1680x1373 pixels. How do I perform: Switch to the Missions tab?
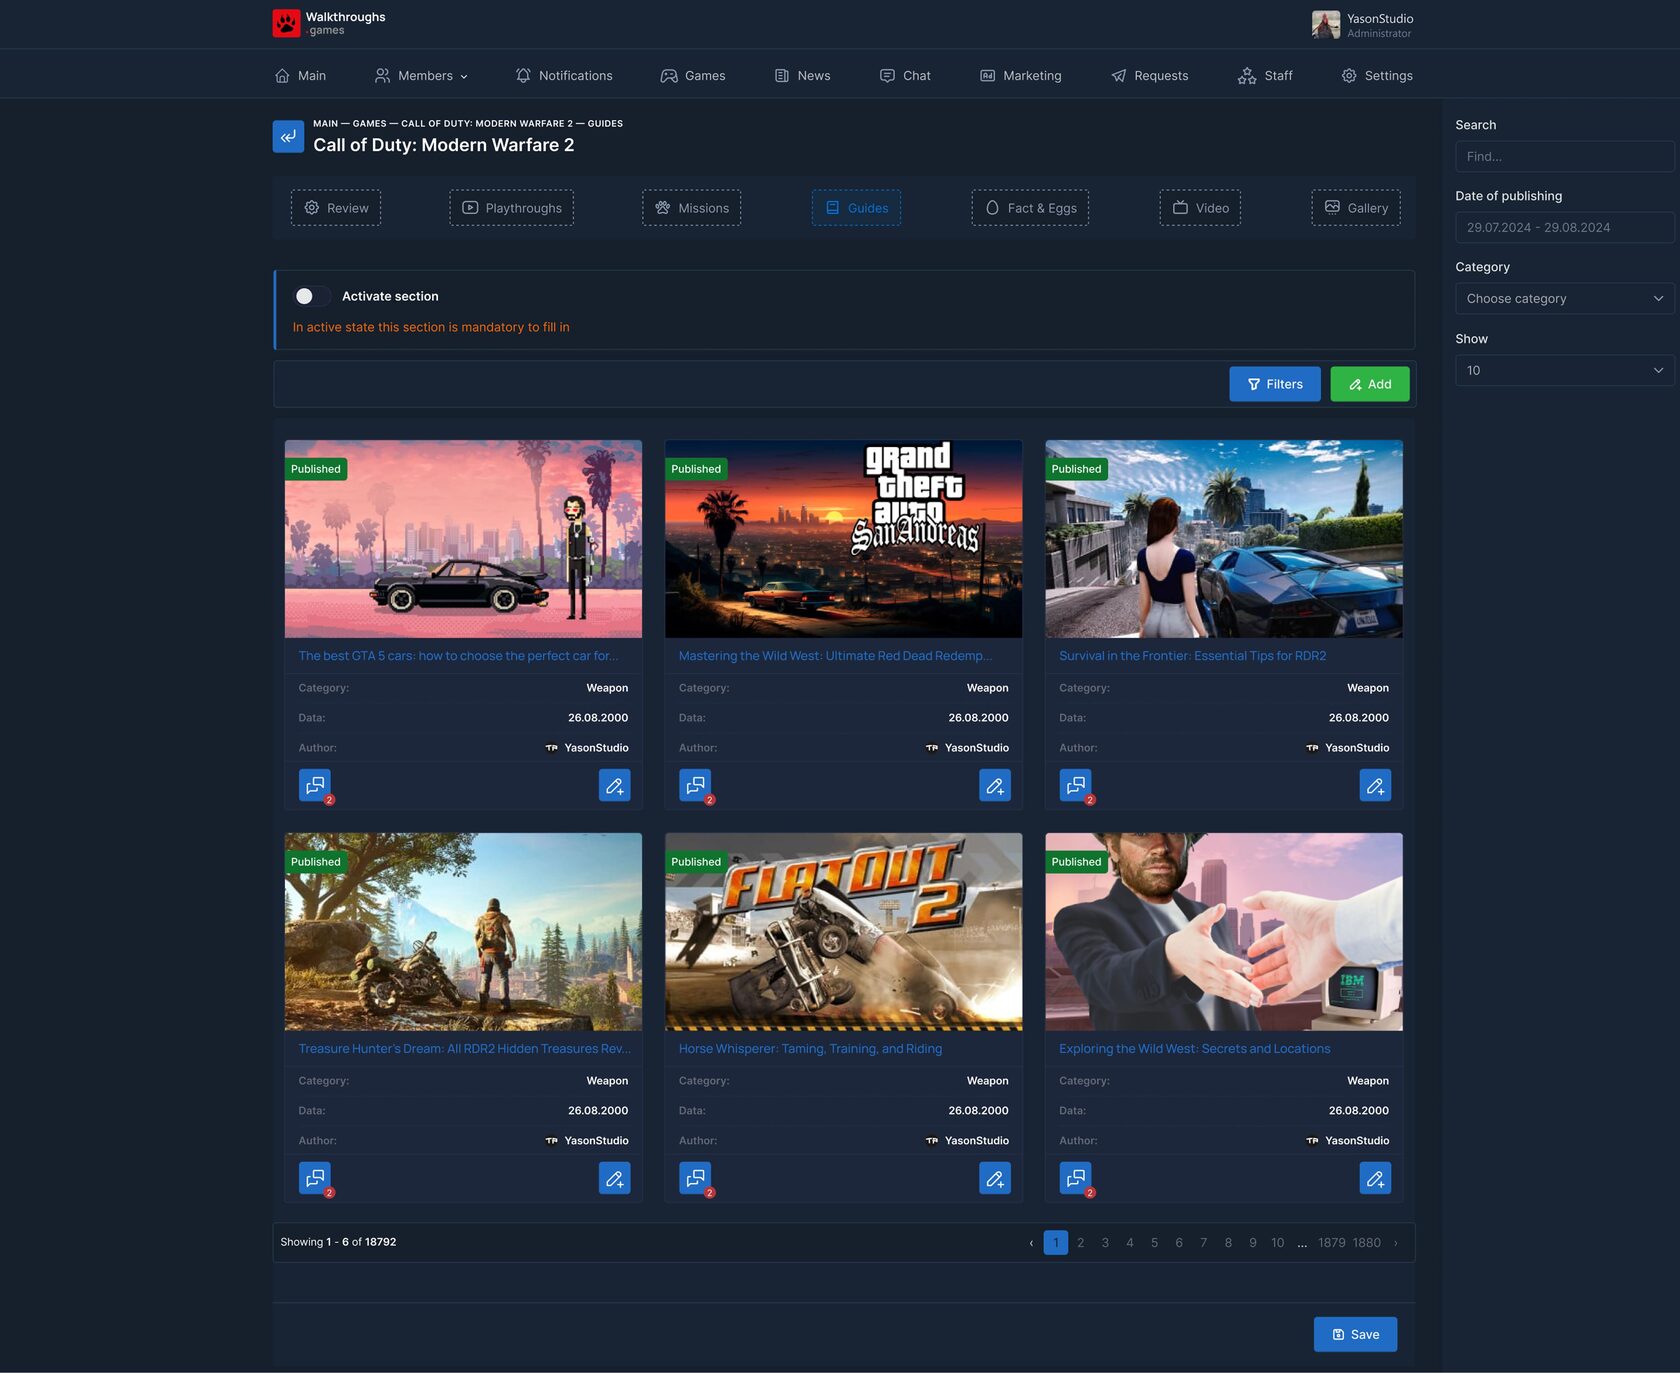691,208
